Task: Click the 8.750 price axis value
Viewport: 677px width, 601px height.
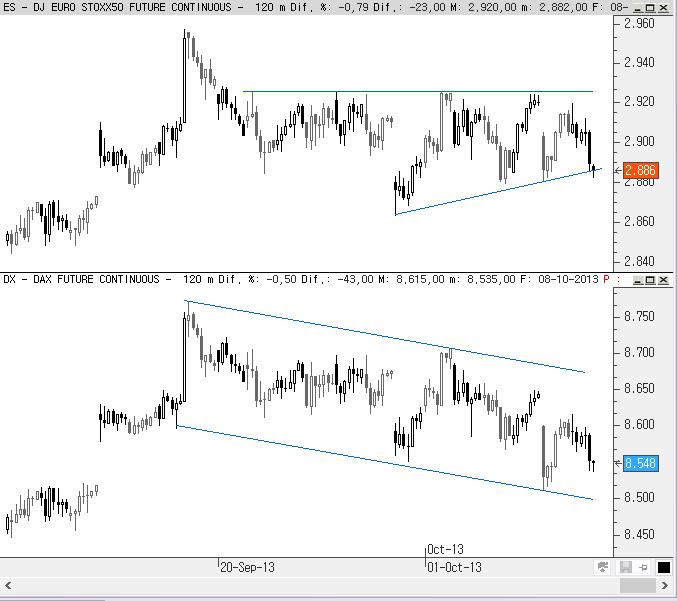Action: pos(639,316)
